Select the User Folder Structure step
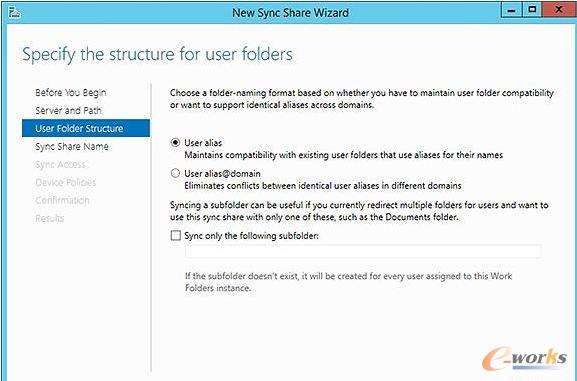The height and width of the screenshot is (381, 577). [x=86, y=128]
